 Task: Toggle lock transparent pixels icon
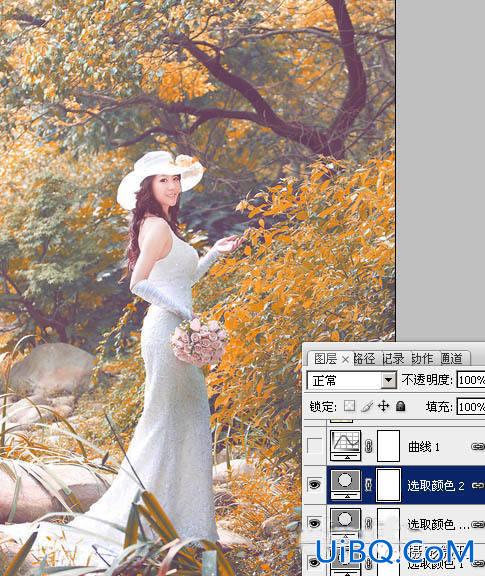tap(349, 406)
